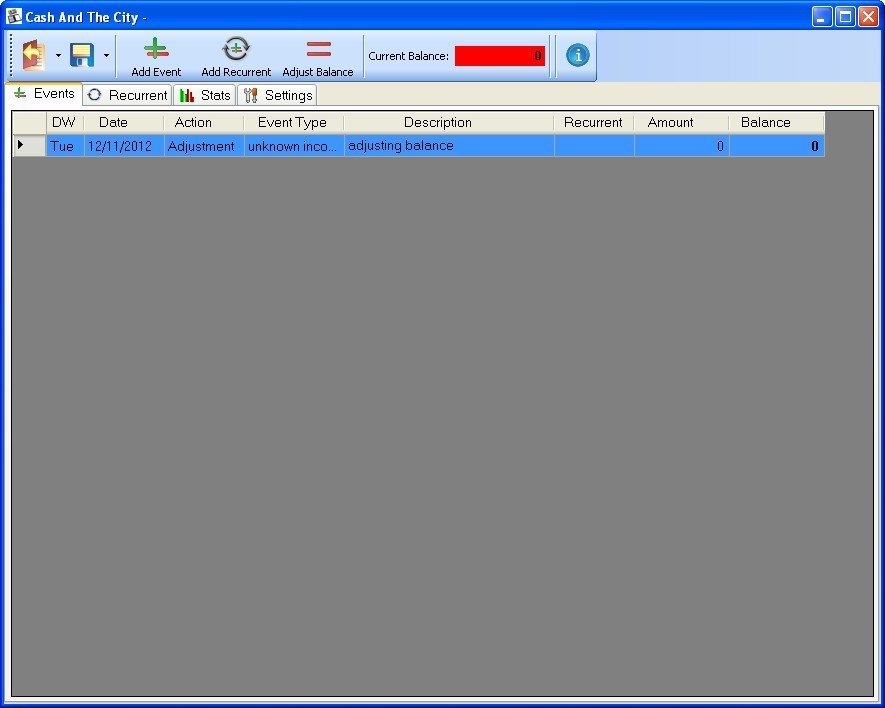Click the red Current Balance field
This screenshot has height=708, width=885.
[x=499, y=56]
